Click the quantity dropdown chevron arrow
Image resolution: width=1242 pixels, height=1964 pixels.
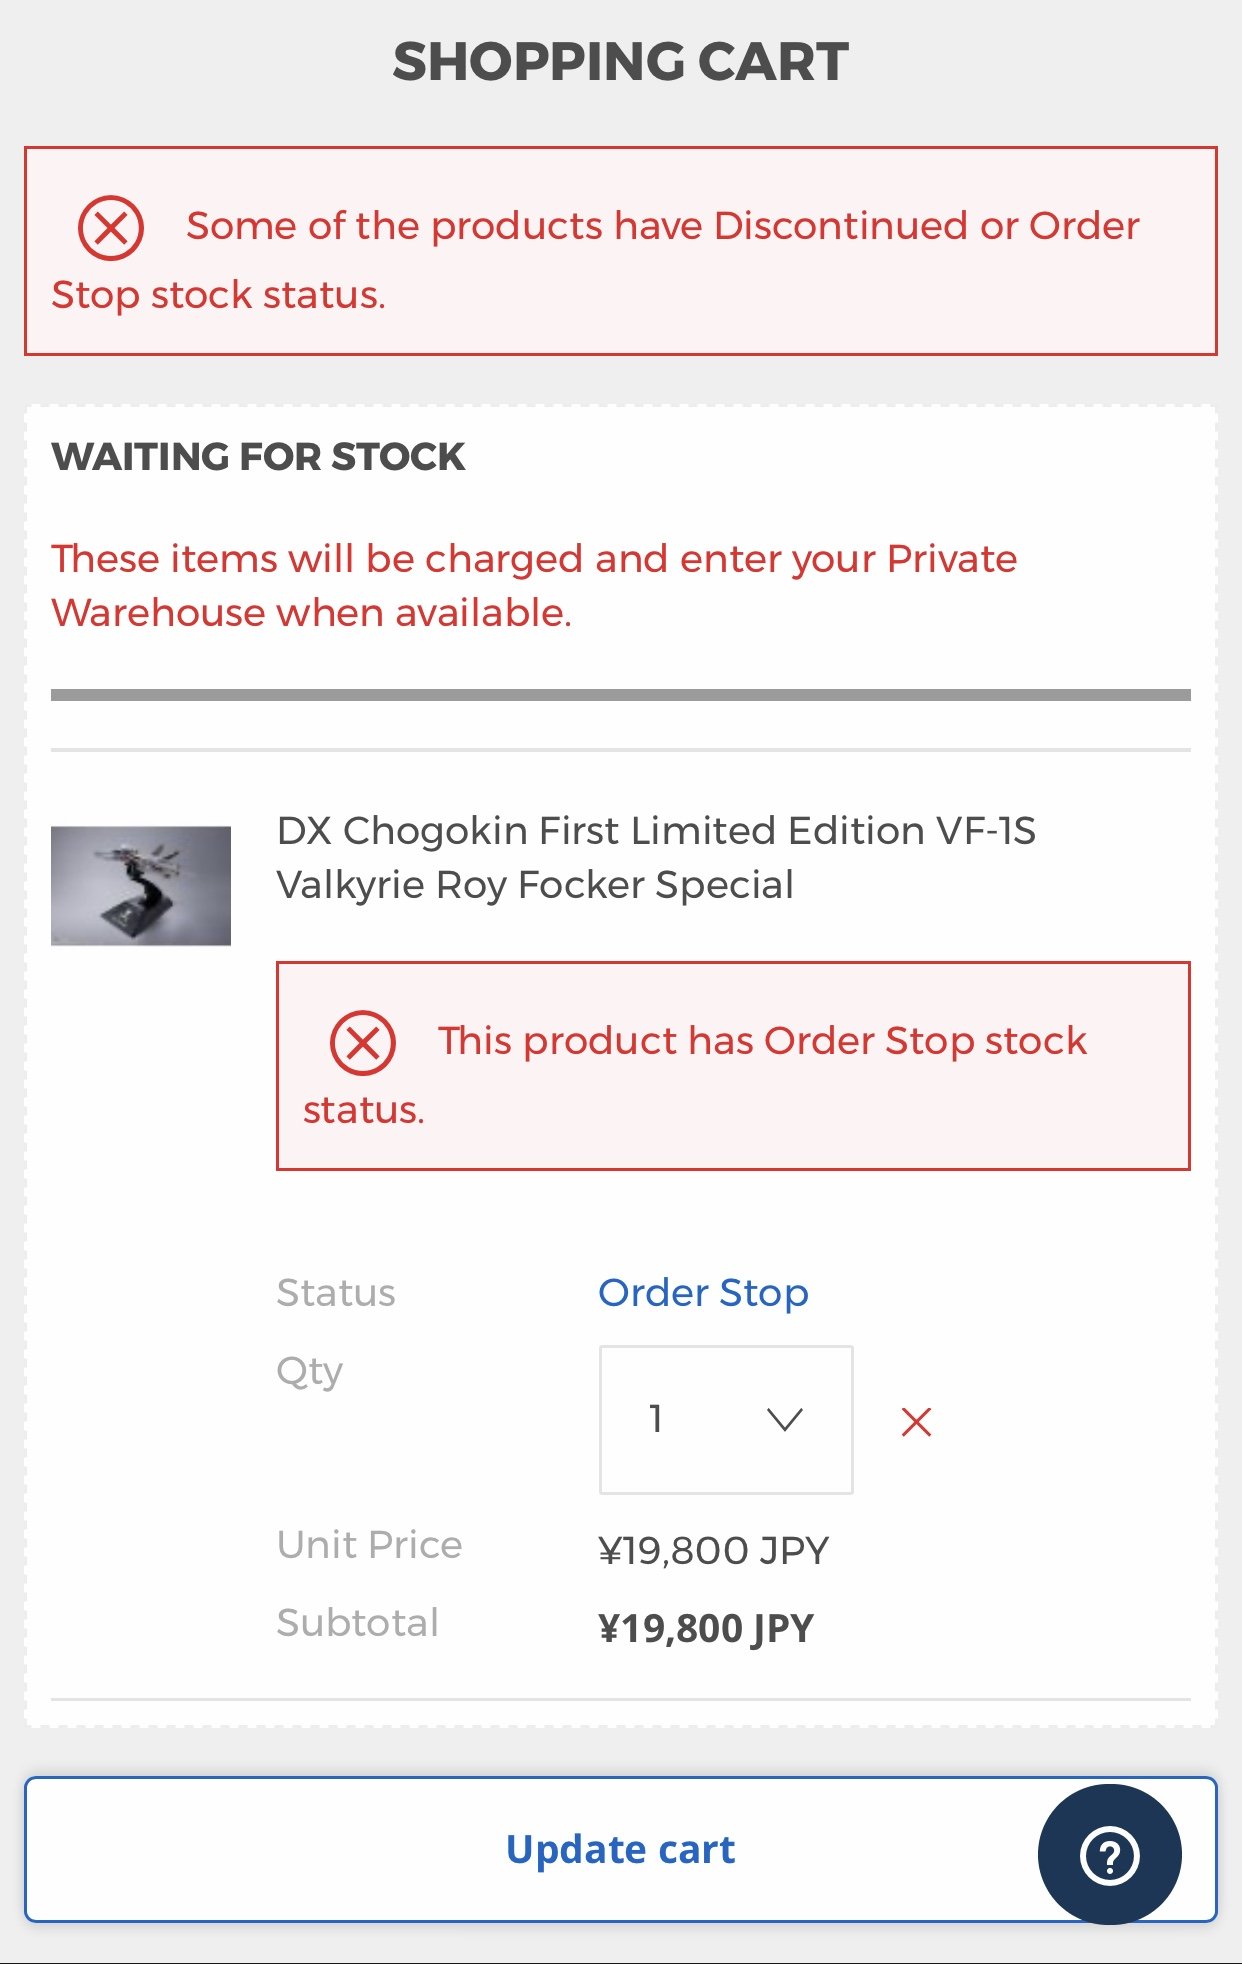click(785, 1419)
